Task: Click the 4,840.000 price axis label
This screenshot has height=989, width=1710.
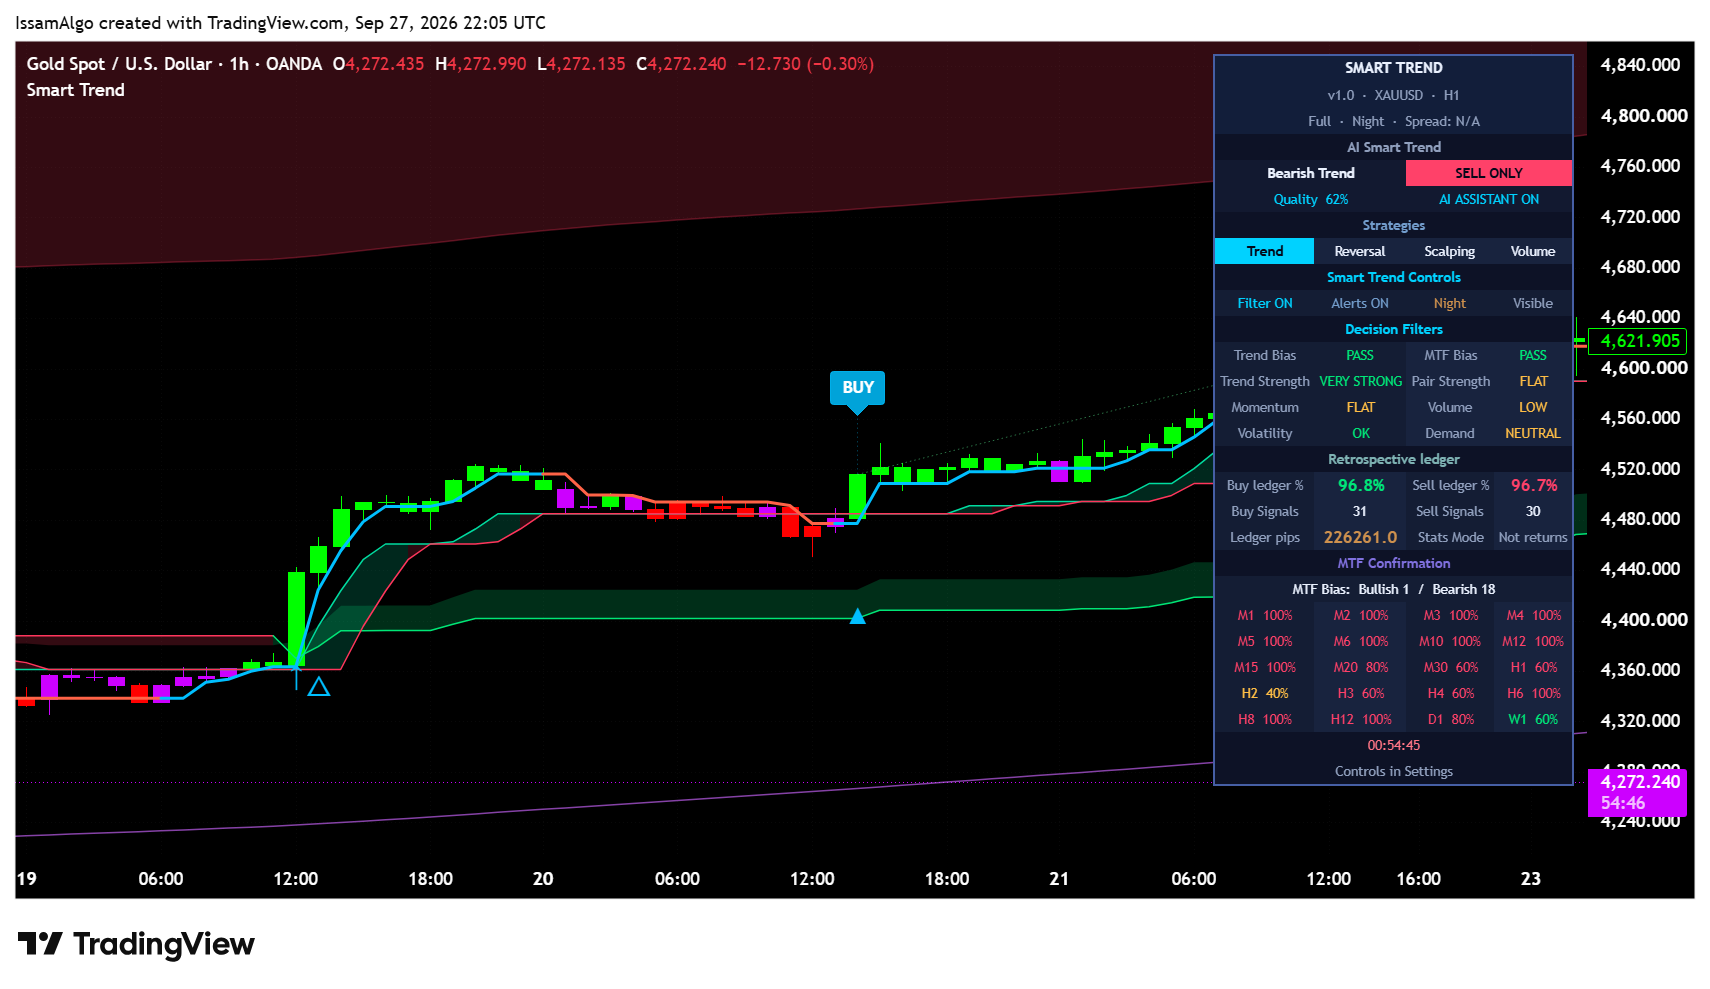Action: click(1640, 65)
